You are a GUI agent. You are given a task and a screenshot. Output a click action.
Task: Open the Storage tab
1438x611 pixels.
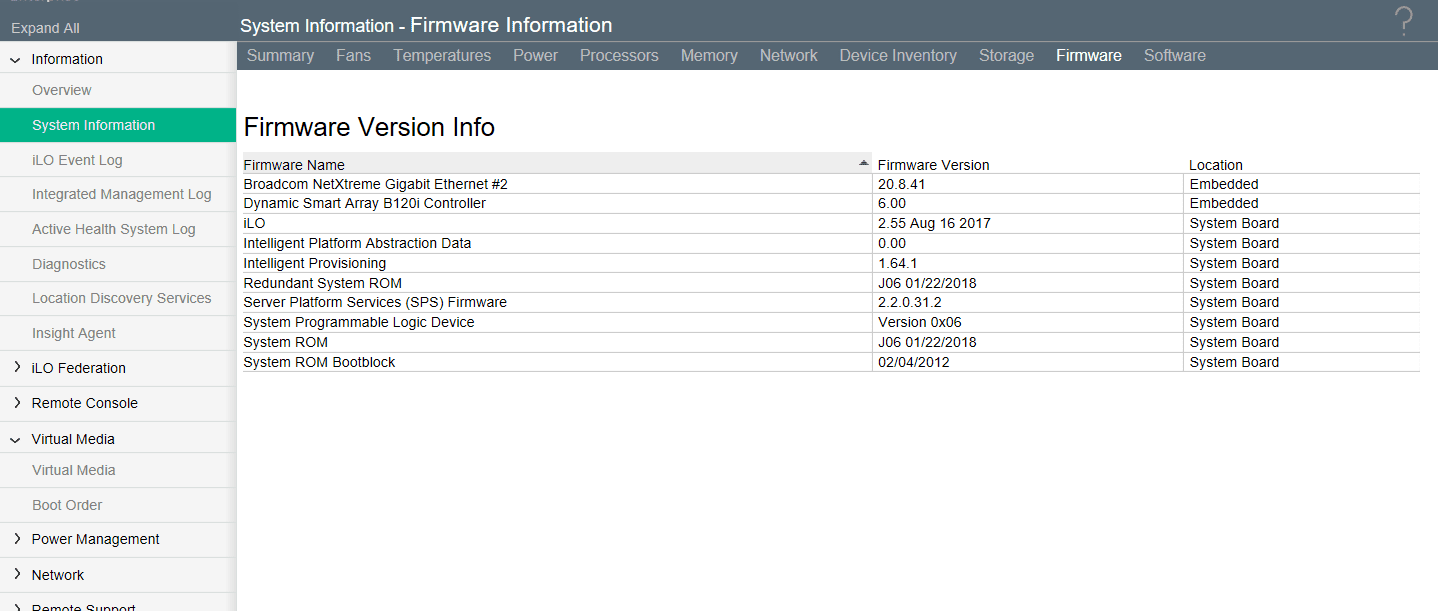coord(1006,56)
